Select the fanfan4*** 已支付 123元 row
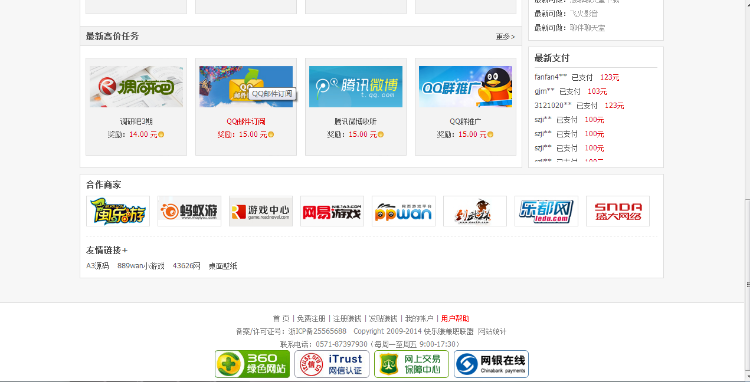 [577, 77]
